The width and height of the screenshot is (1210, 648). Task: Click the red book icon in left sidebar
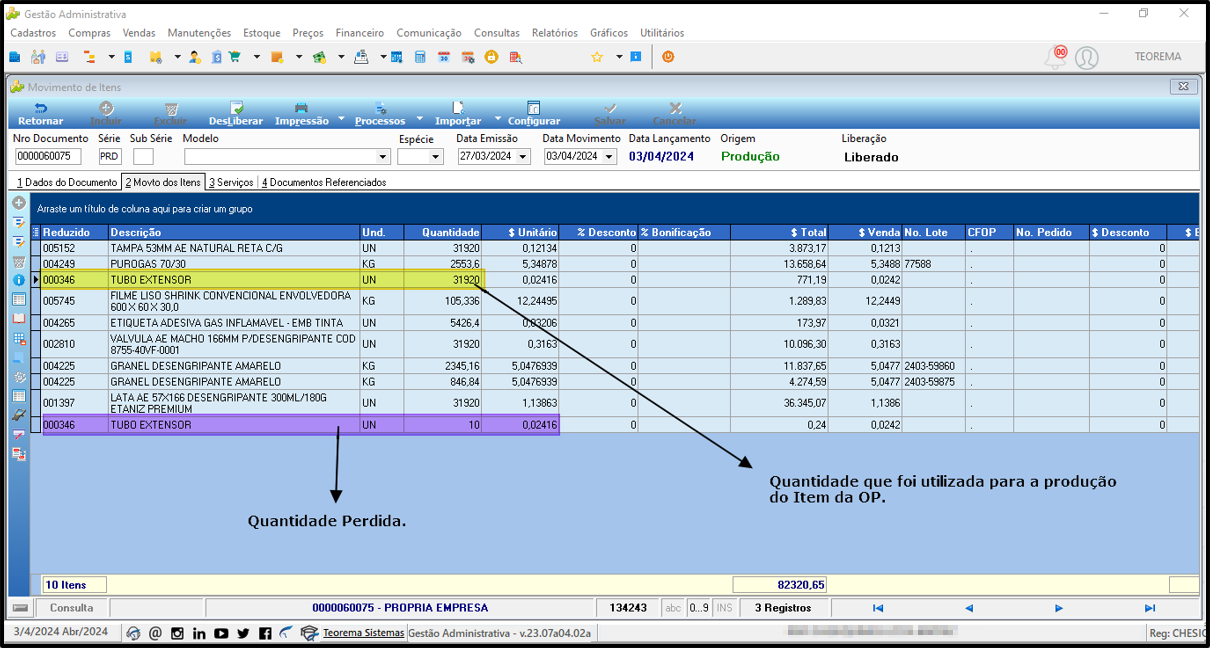pyautogui.click(x=19, y=319)
